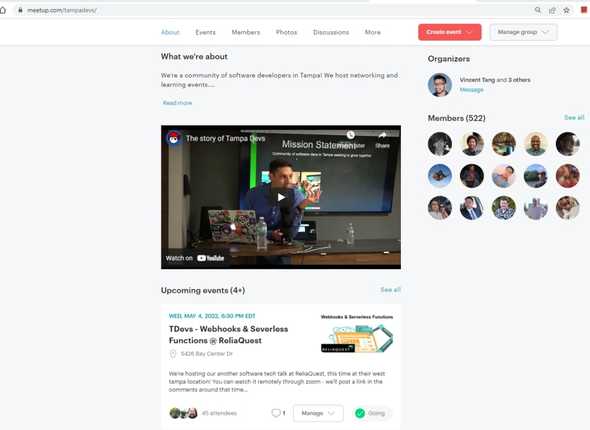This screenshot has width=590, height=430.
Task: Click Message link under organizer name
Action: tap(471, 90)
